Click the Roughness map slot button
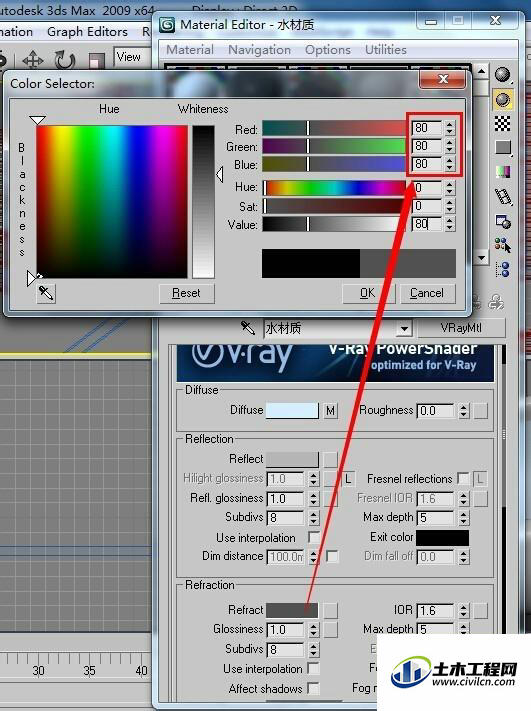Image resolution: width=531 pixels, height=711 pixels. (x=481, y=411)
